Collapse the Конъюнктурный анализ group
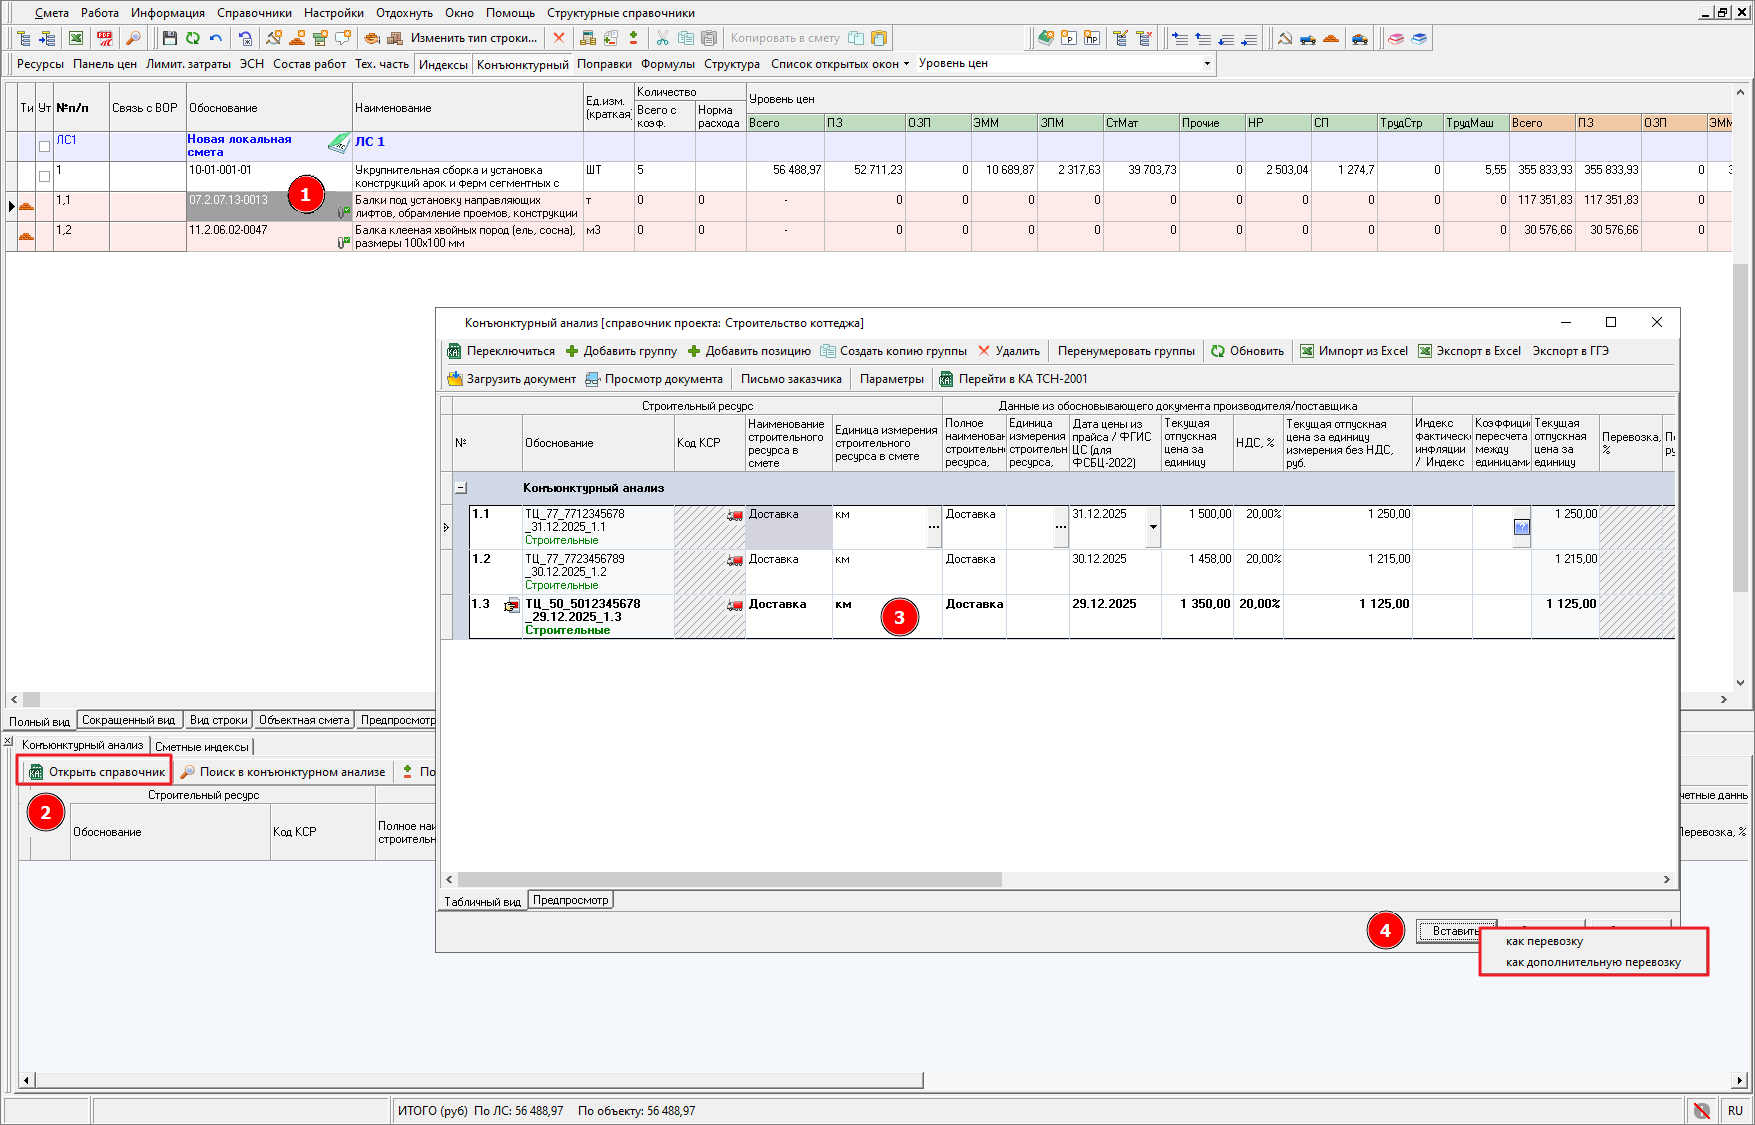The width and height of the screenshot is (1755, 1125). [461, 488]
